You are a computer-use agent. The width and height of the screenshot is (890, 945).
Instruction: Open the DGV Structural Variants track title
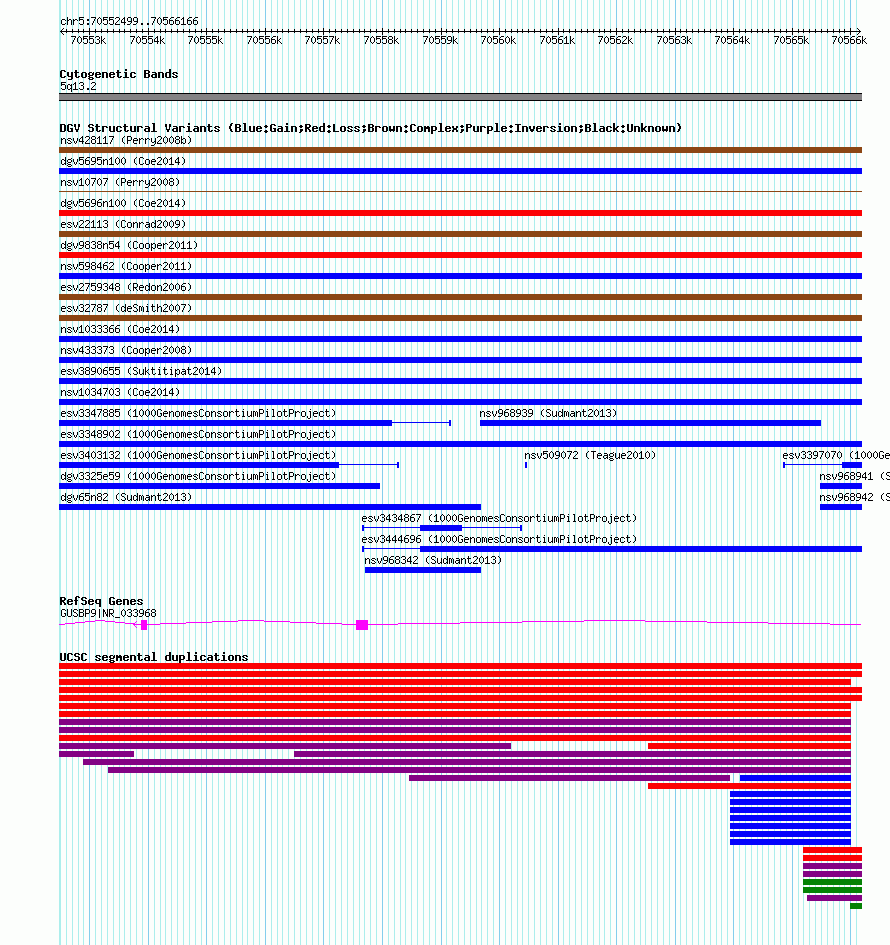(x=371, y=128)
